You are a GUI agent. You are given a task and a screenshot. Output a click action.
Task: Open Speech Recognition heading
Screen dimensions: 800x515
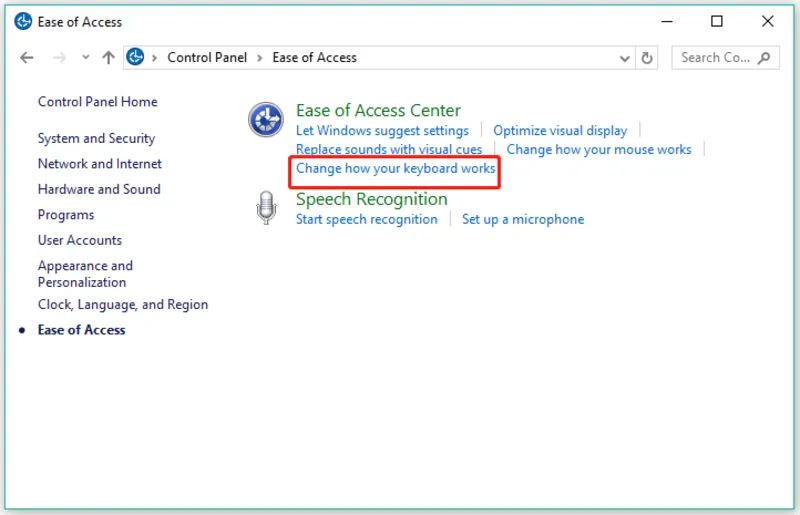coord(371,199)
